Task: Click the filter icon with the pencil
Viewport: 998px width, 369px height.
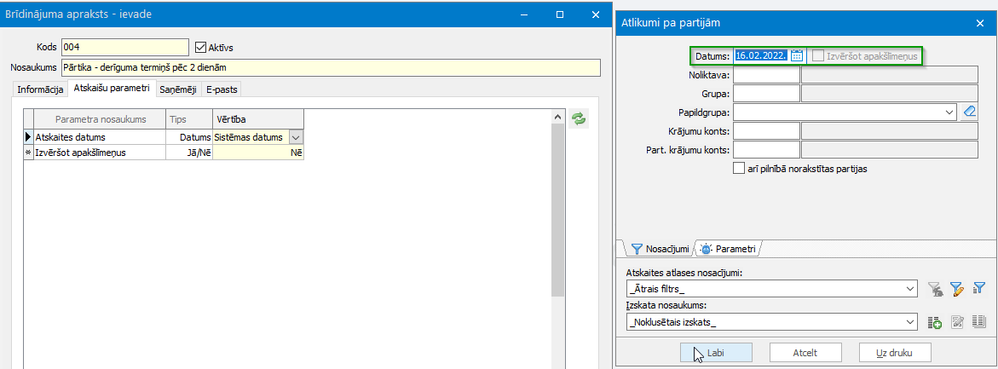Action: pos(957,289)
